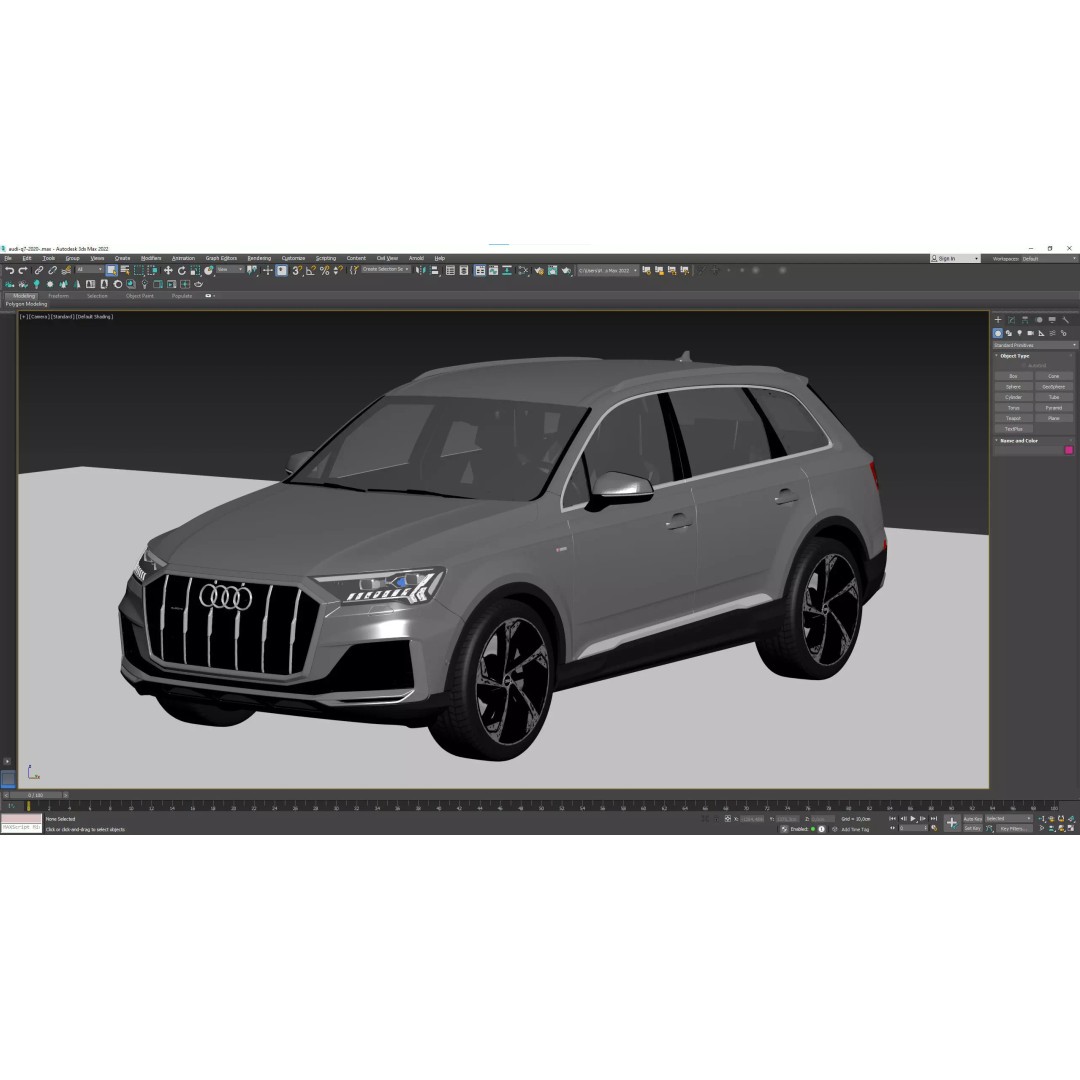Image resolution: width=1080 pixels, height=1080 pixels.
Task: Click the Render Production teapot icon
Action: (566, 271)
